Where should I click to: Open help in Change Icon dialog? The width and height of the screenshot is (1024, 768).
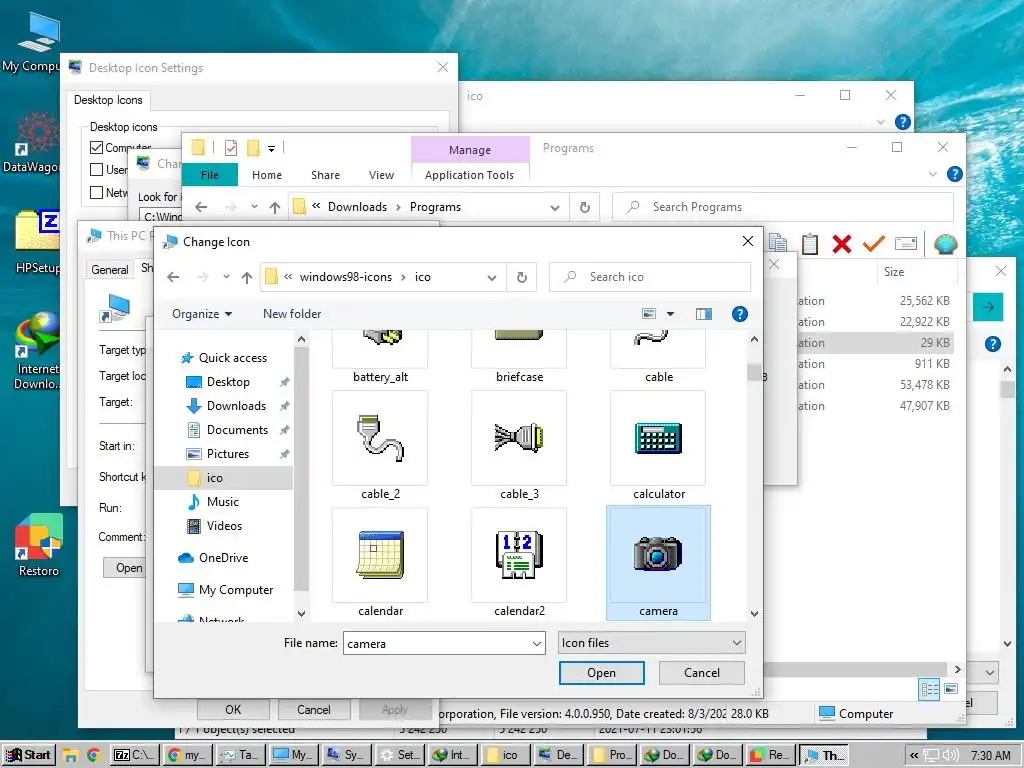click(739, 314)
